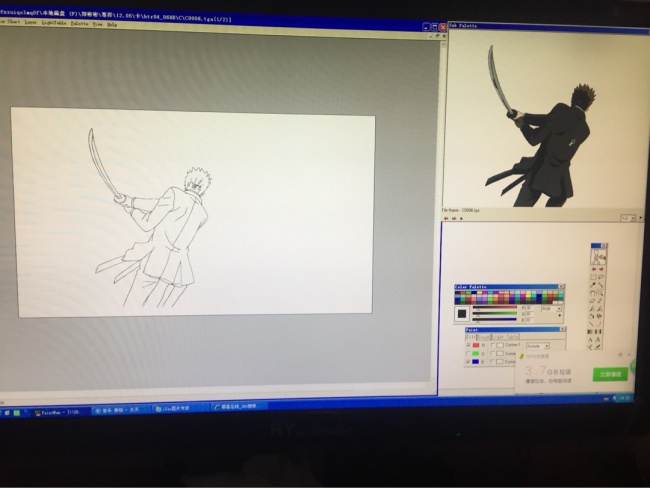Expand the Color Palette options arrow
This screenshot has width=650, height=488.
[560, 316]
